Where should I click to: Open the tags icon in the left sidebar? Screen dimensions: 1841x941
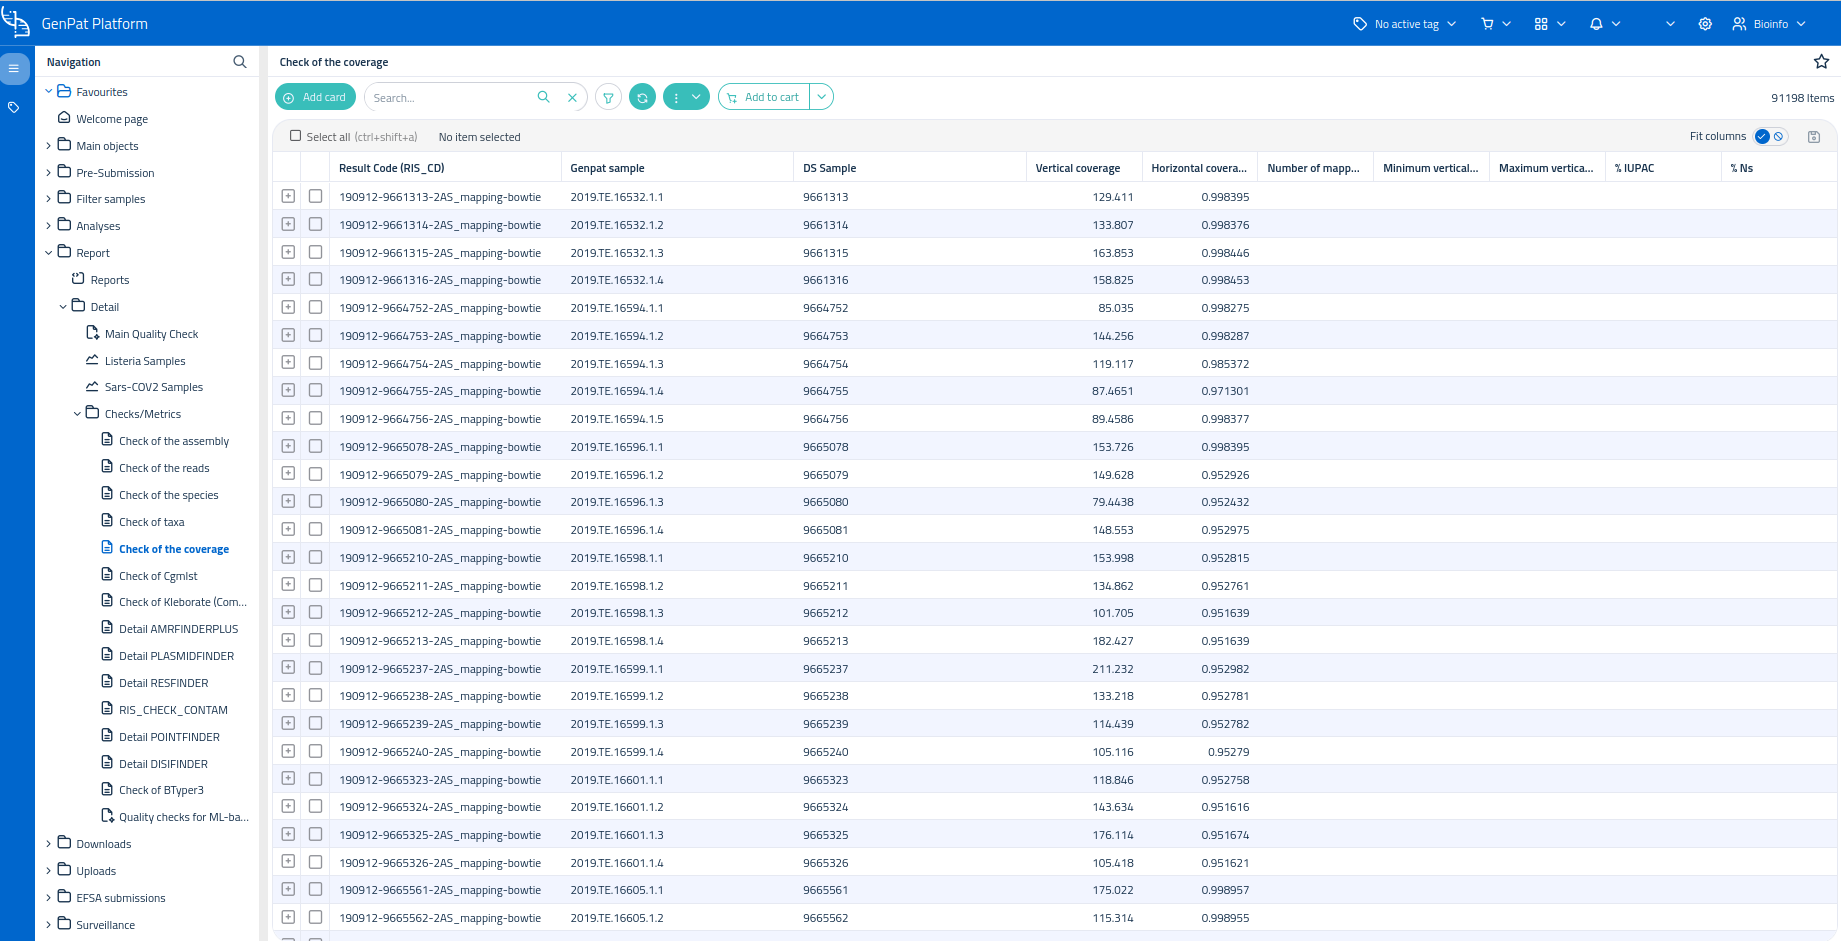[14, 107]
